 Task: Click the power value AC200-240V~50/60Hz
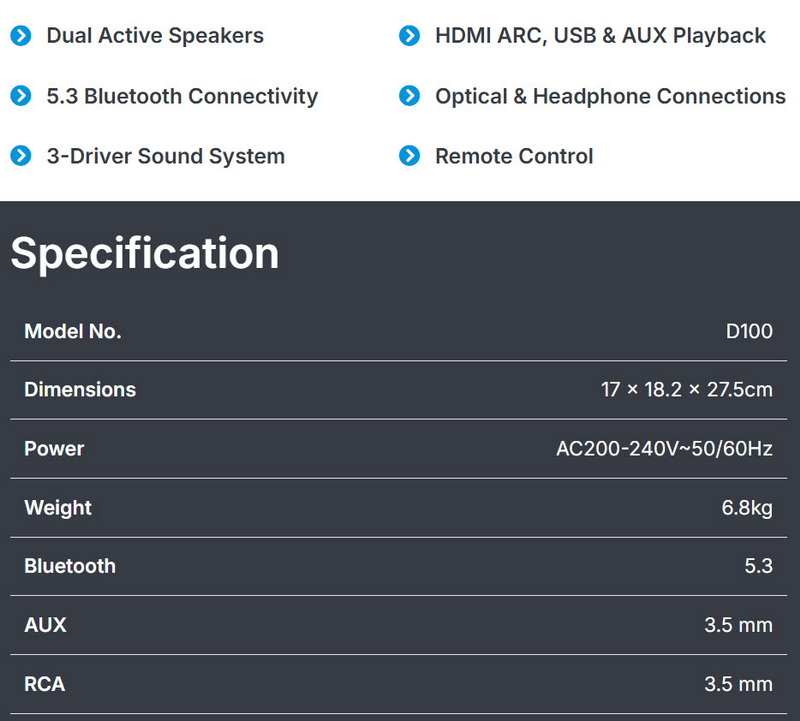tap(664, 449)
